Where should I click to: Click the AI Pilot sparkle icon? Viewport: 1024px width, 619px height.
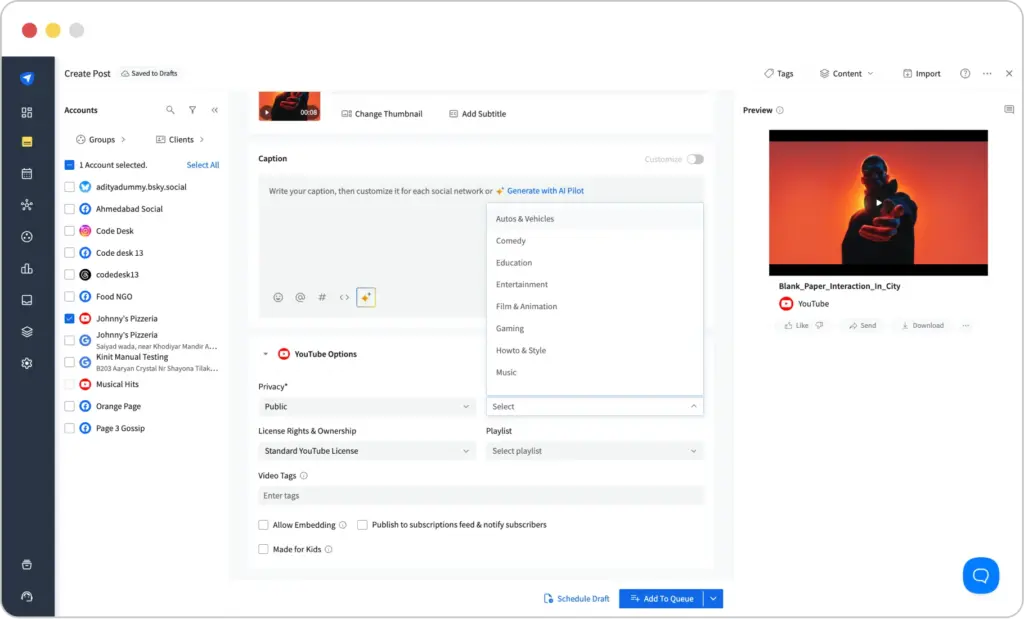click(x=366, y=297)
